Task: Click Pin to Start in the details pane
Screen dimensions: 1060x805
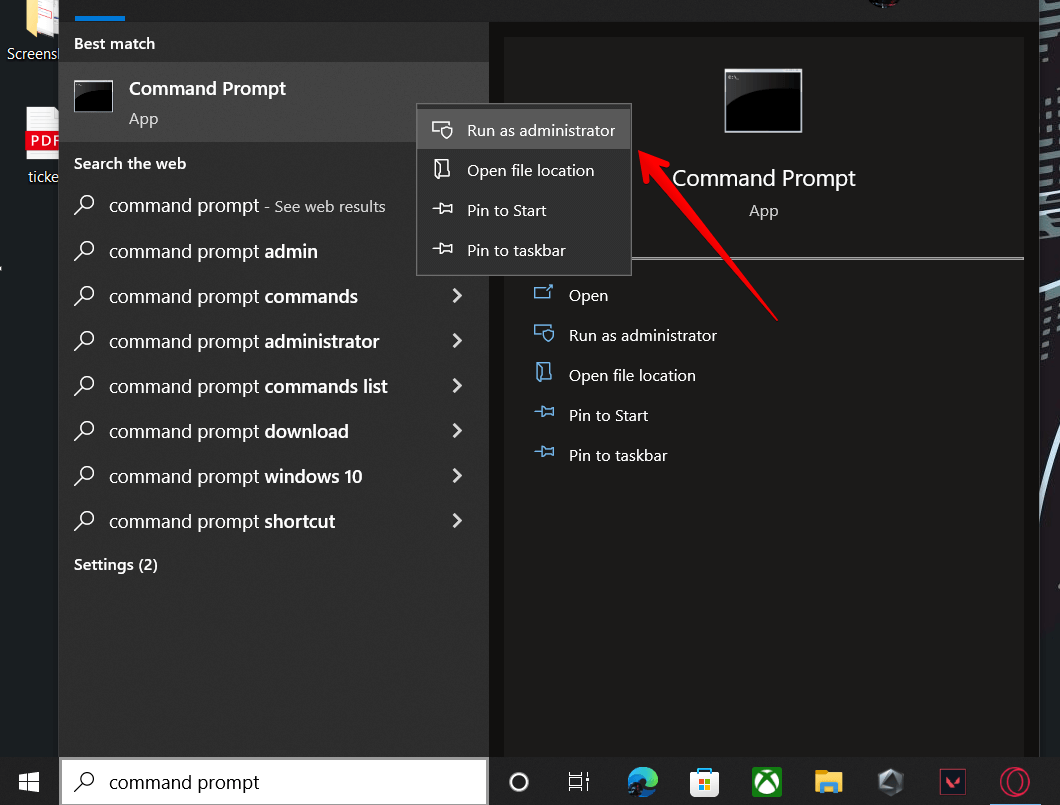Action: 608,415
